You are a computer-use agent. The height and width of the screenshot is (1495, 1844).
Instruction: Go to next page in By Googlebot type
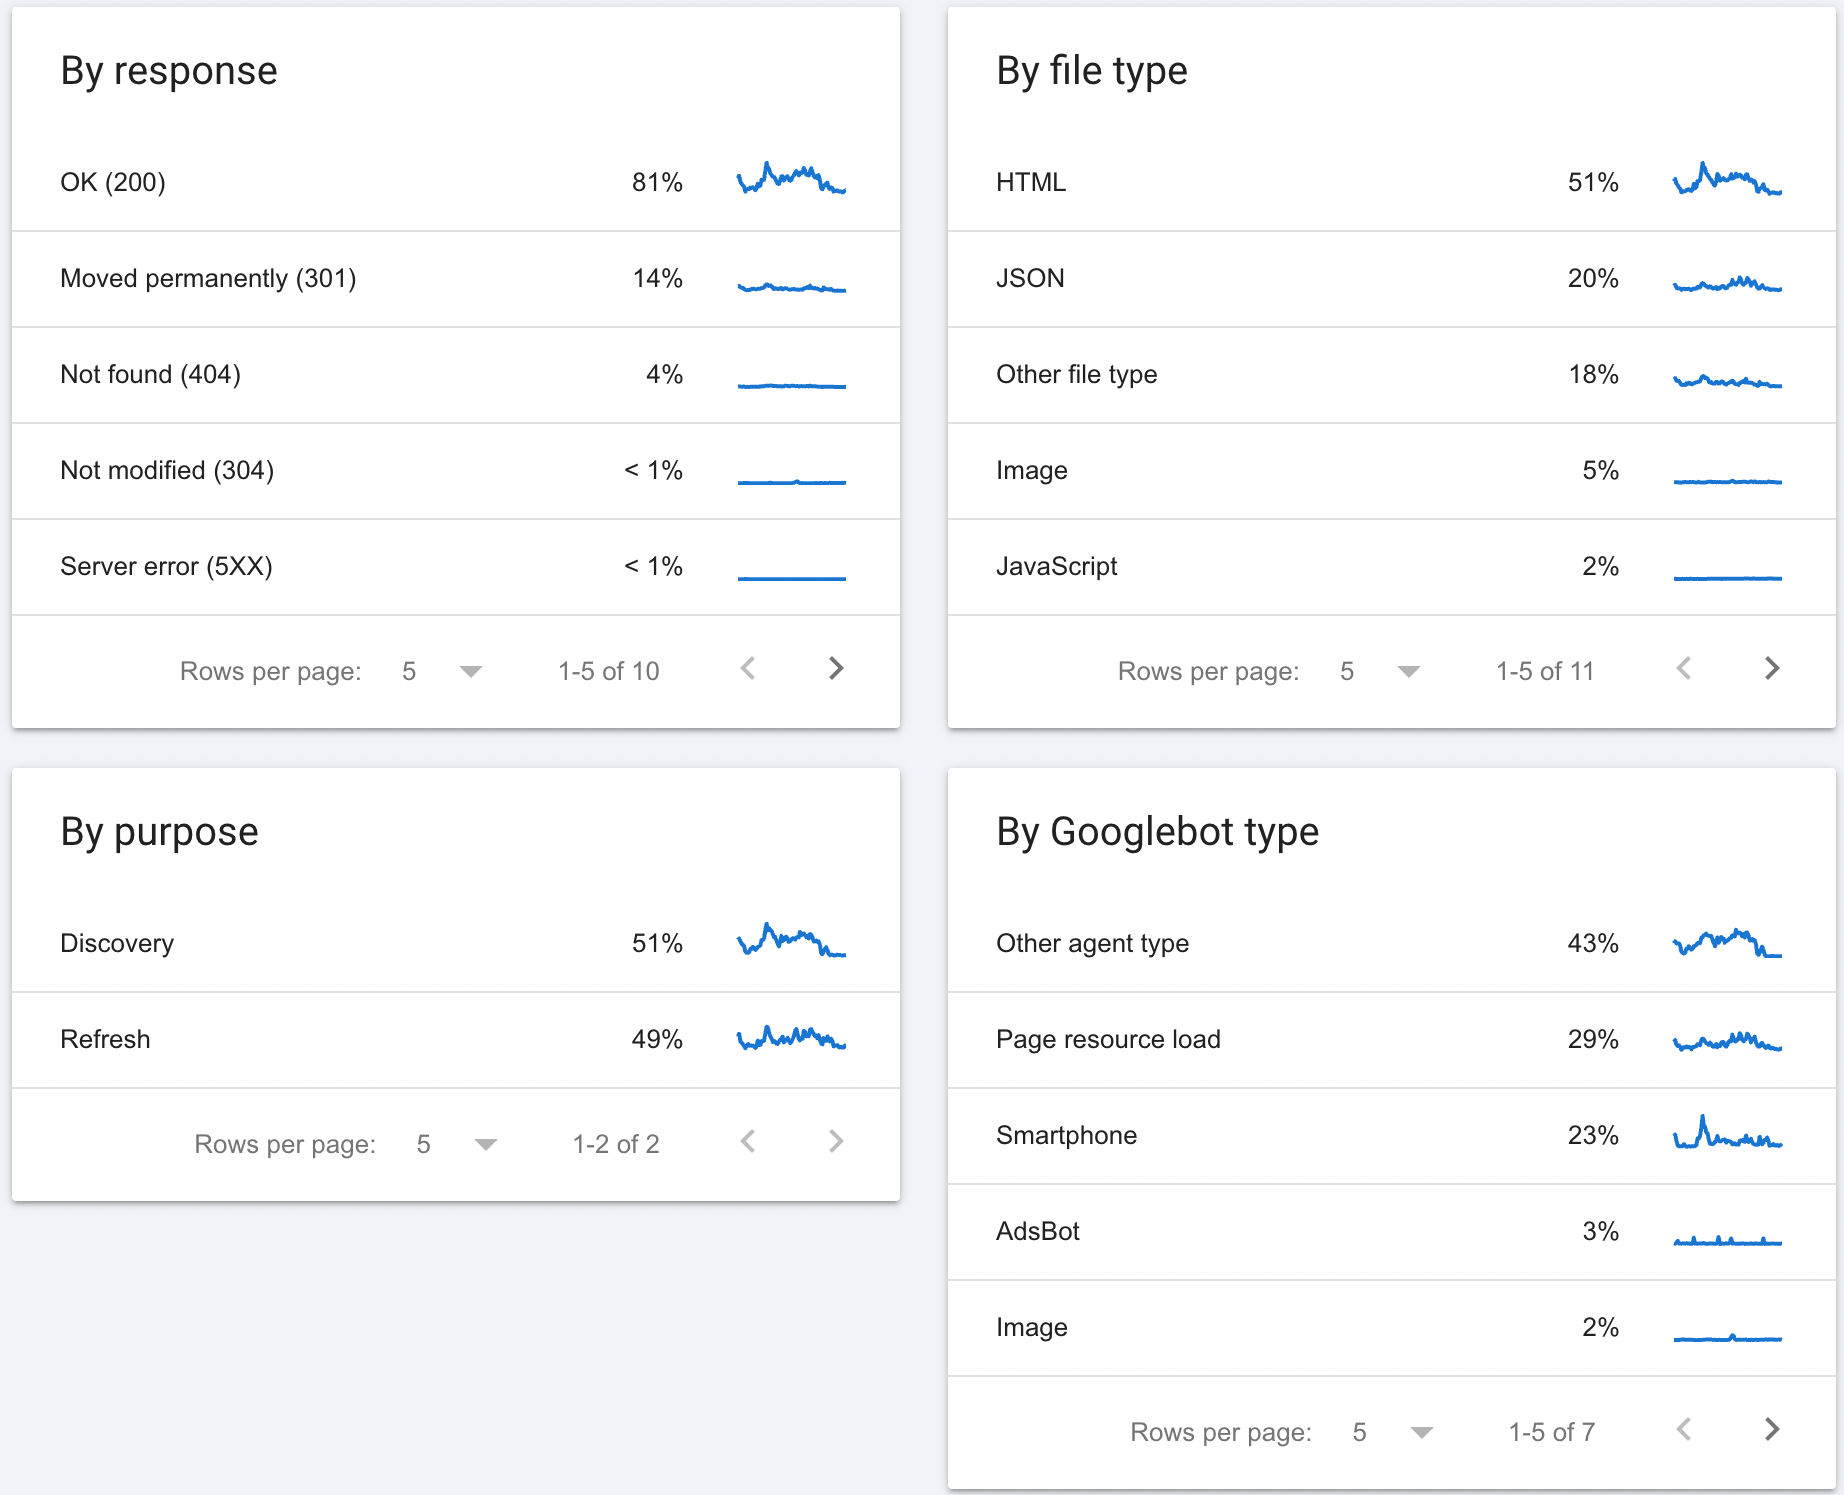[1772, 1430]
